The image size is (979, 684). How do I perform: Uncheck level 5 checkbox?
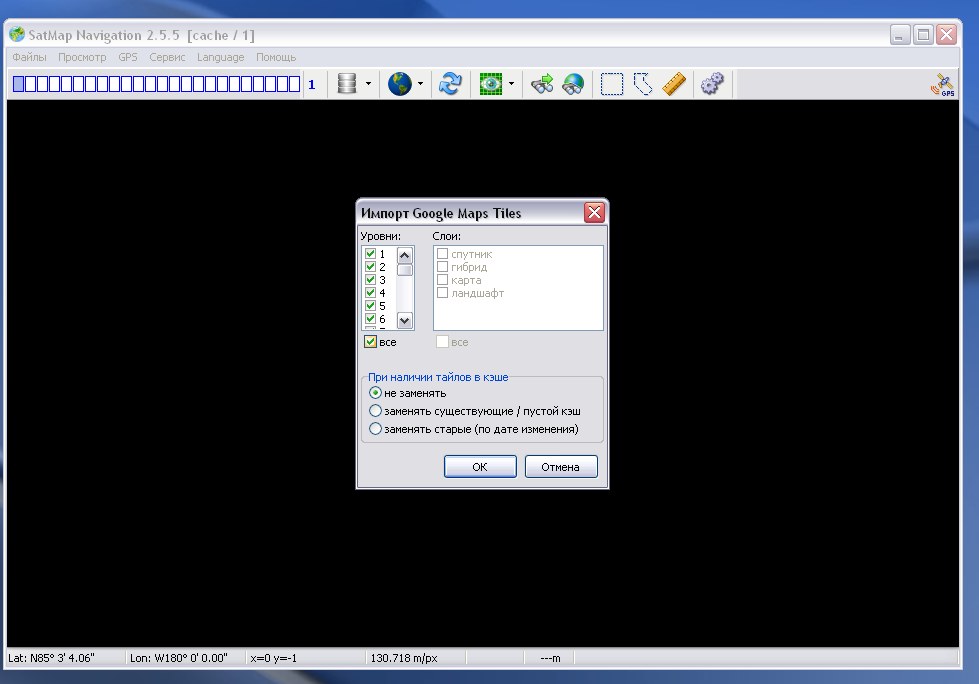pyautogui.click(x=370, y=306)
